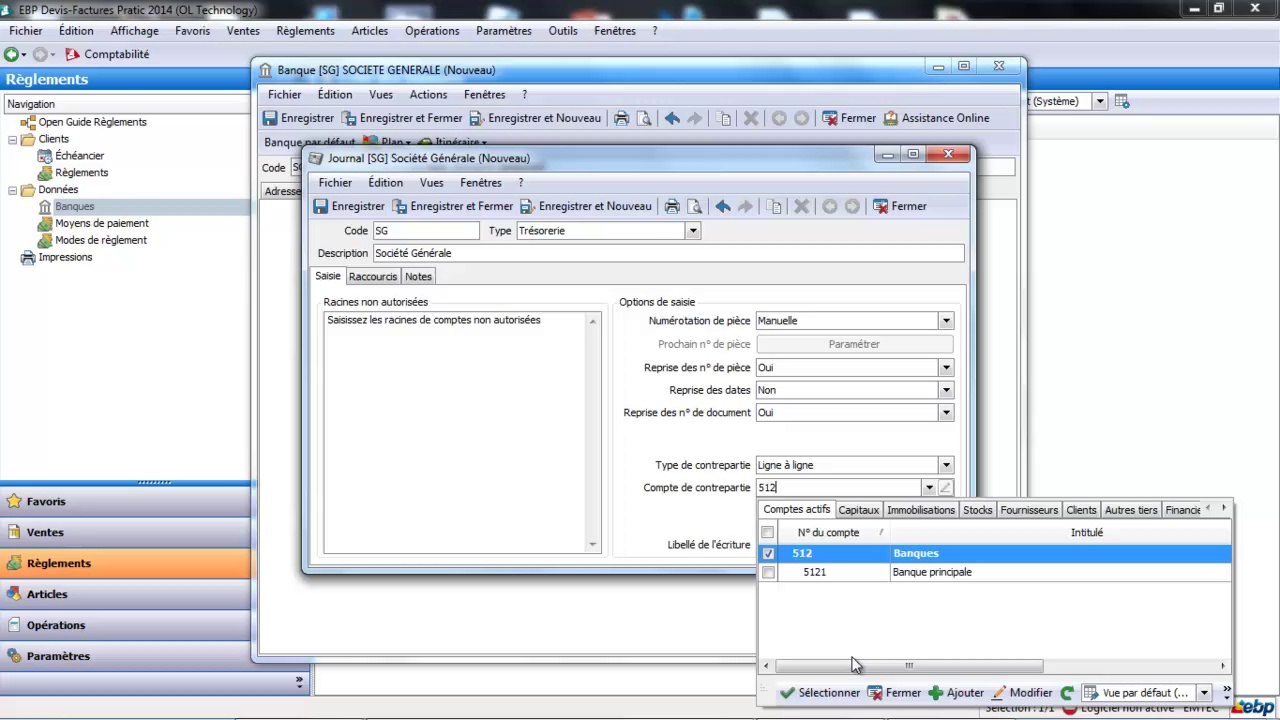1280x720 pixels.
Task: Collapse the Clients tree node
Action: click(x=14, y=139)
